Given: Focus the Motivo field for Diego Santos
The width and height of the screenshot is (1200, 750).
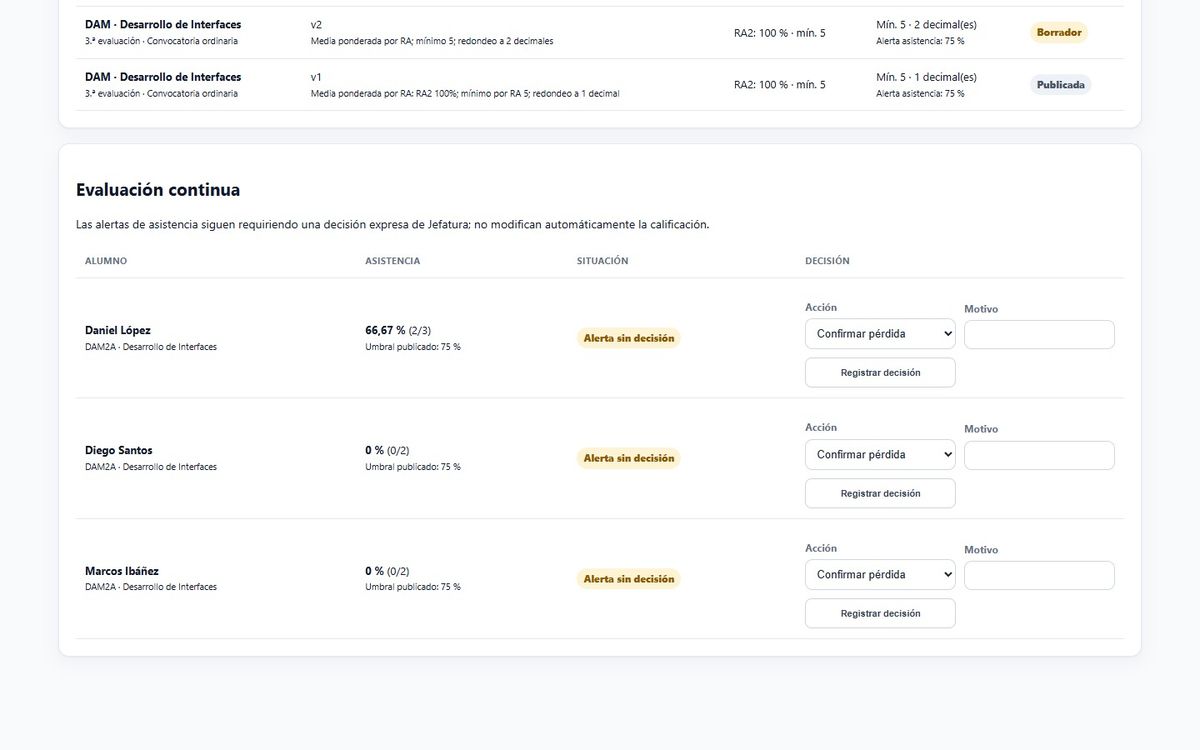Looking at the screenshot, I should 1039,455.
